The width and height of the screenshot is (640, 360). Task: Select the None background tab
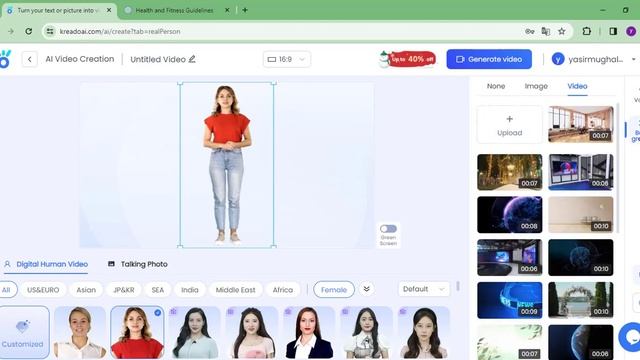[496, 86]
